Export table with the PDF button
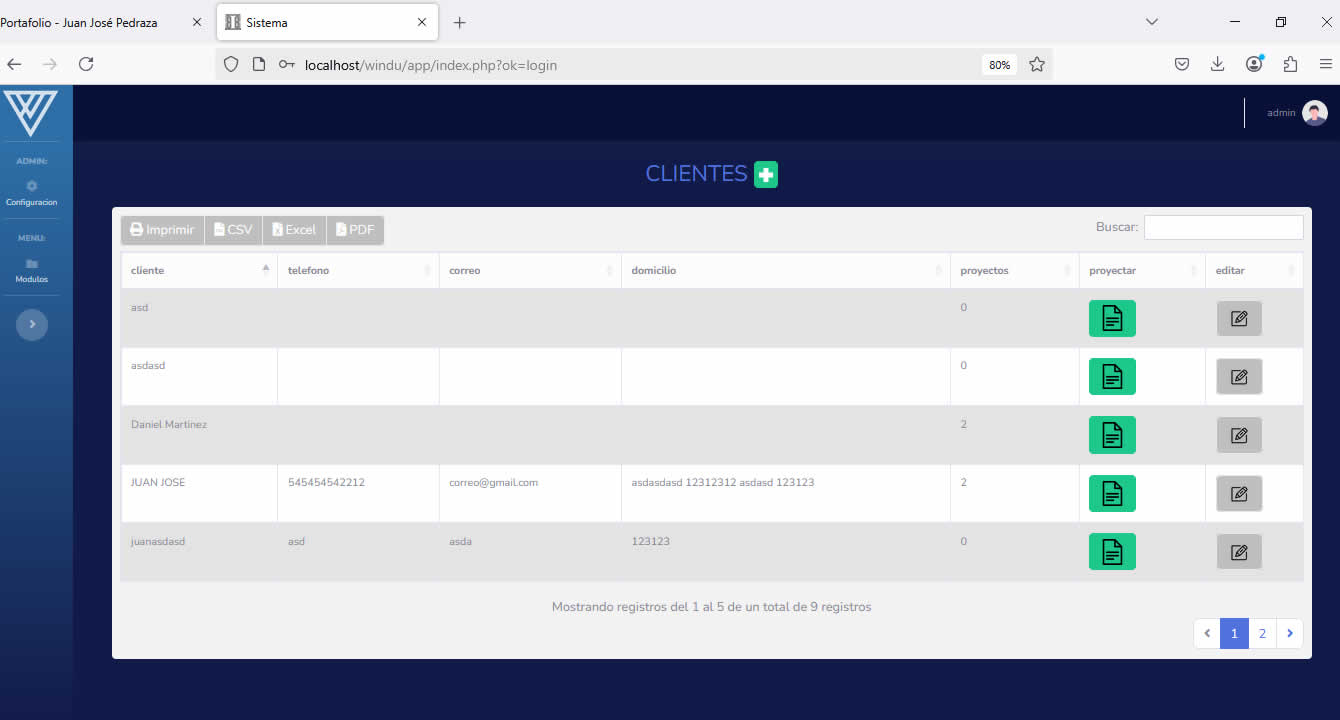 (355, 230)
